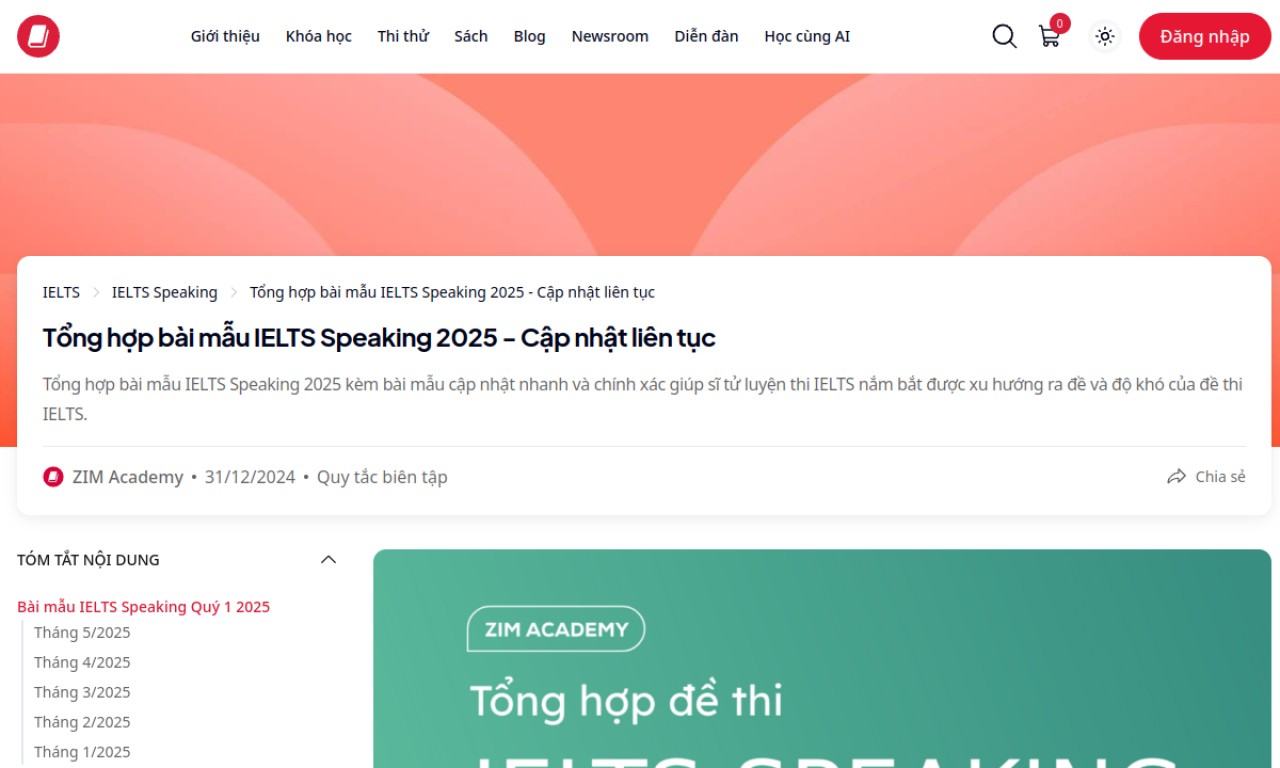Viewport: 1280px width, 768px height.
Task: Click the Chia sẻ share label
Action: (x=1221, y=477)
